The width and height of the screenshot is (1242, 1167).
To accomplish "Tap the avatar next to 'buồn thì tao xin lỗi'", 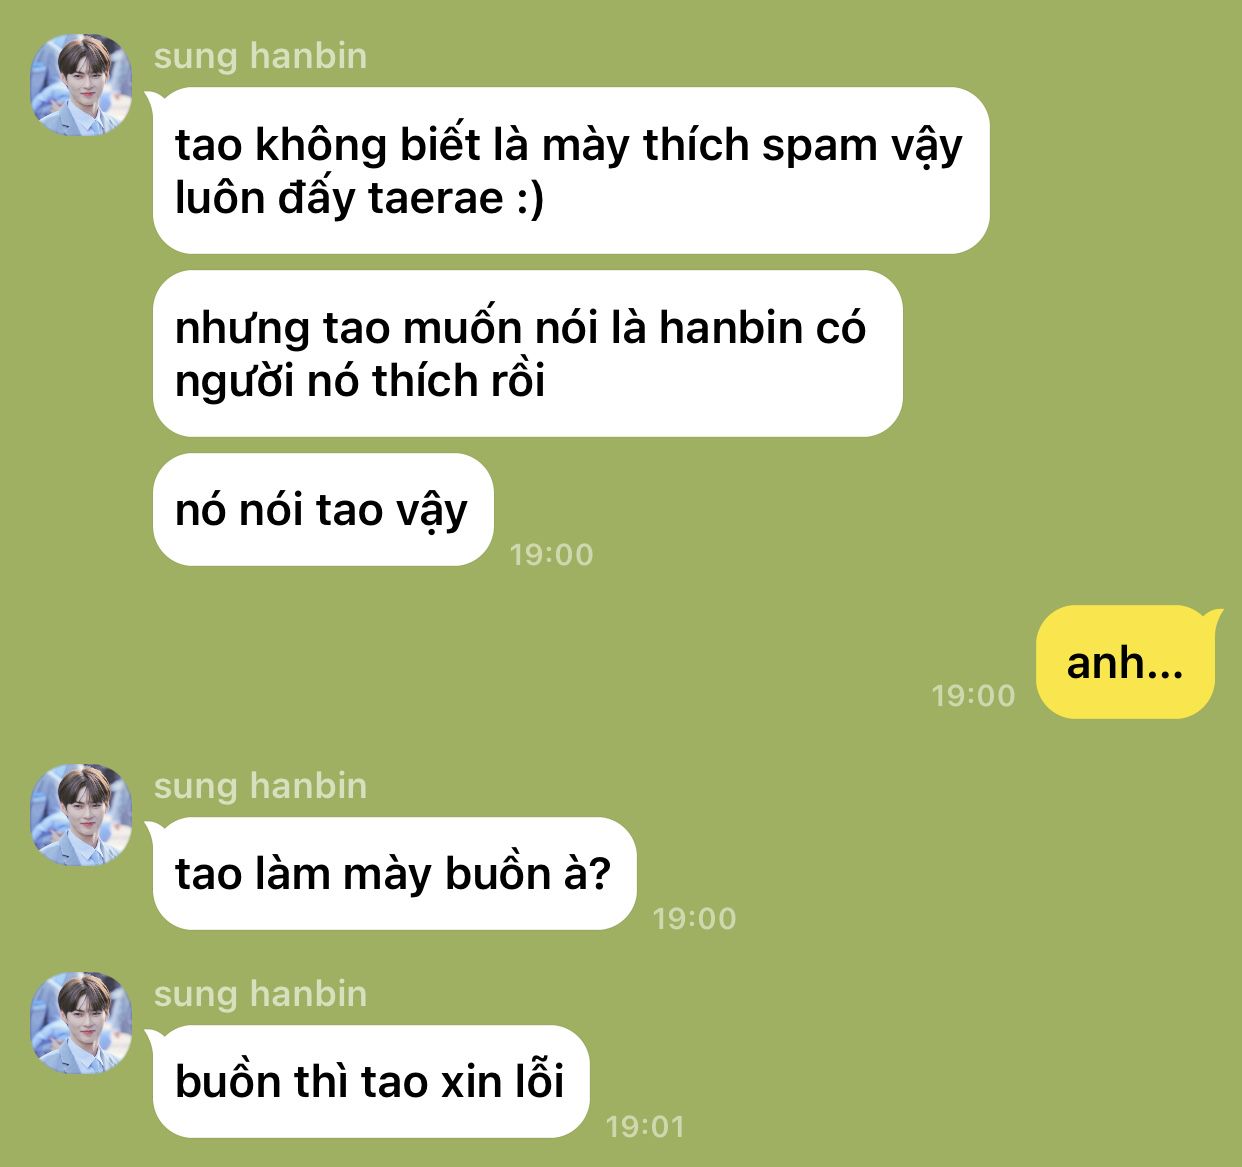I will click(82, 1023).
